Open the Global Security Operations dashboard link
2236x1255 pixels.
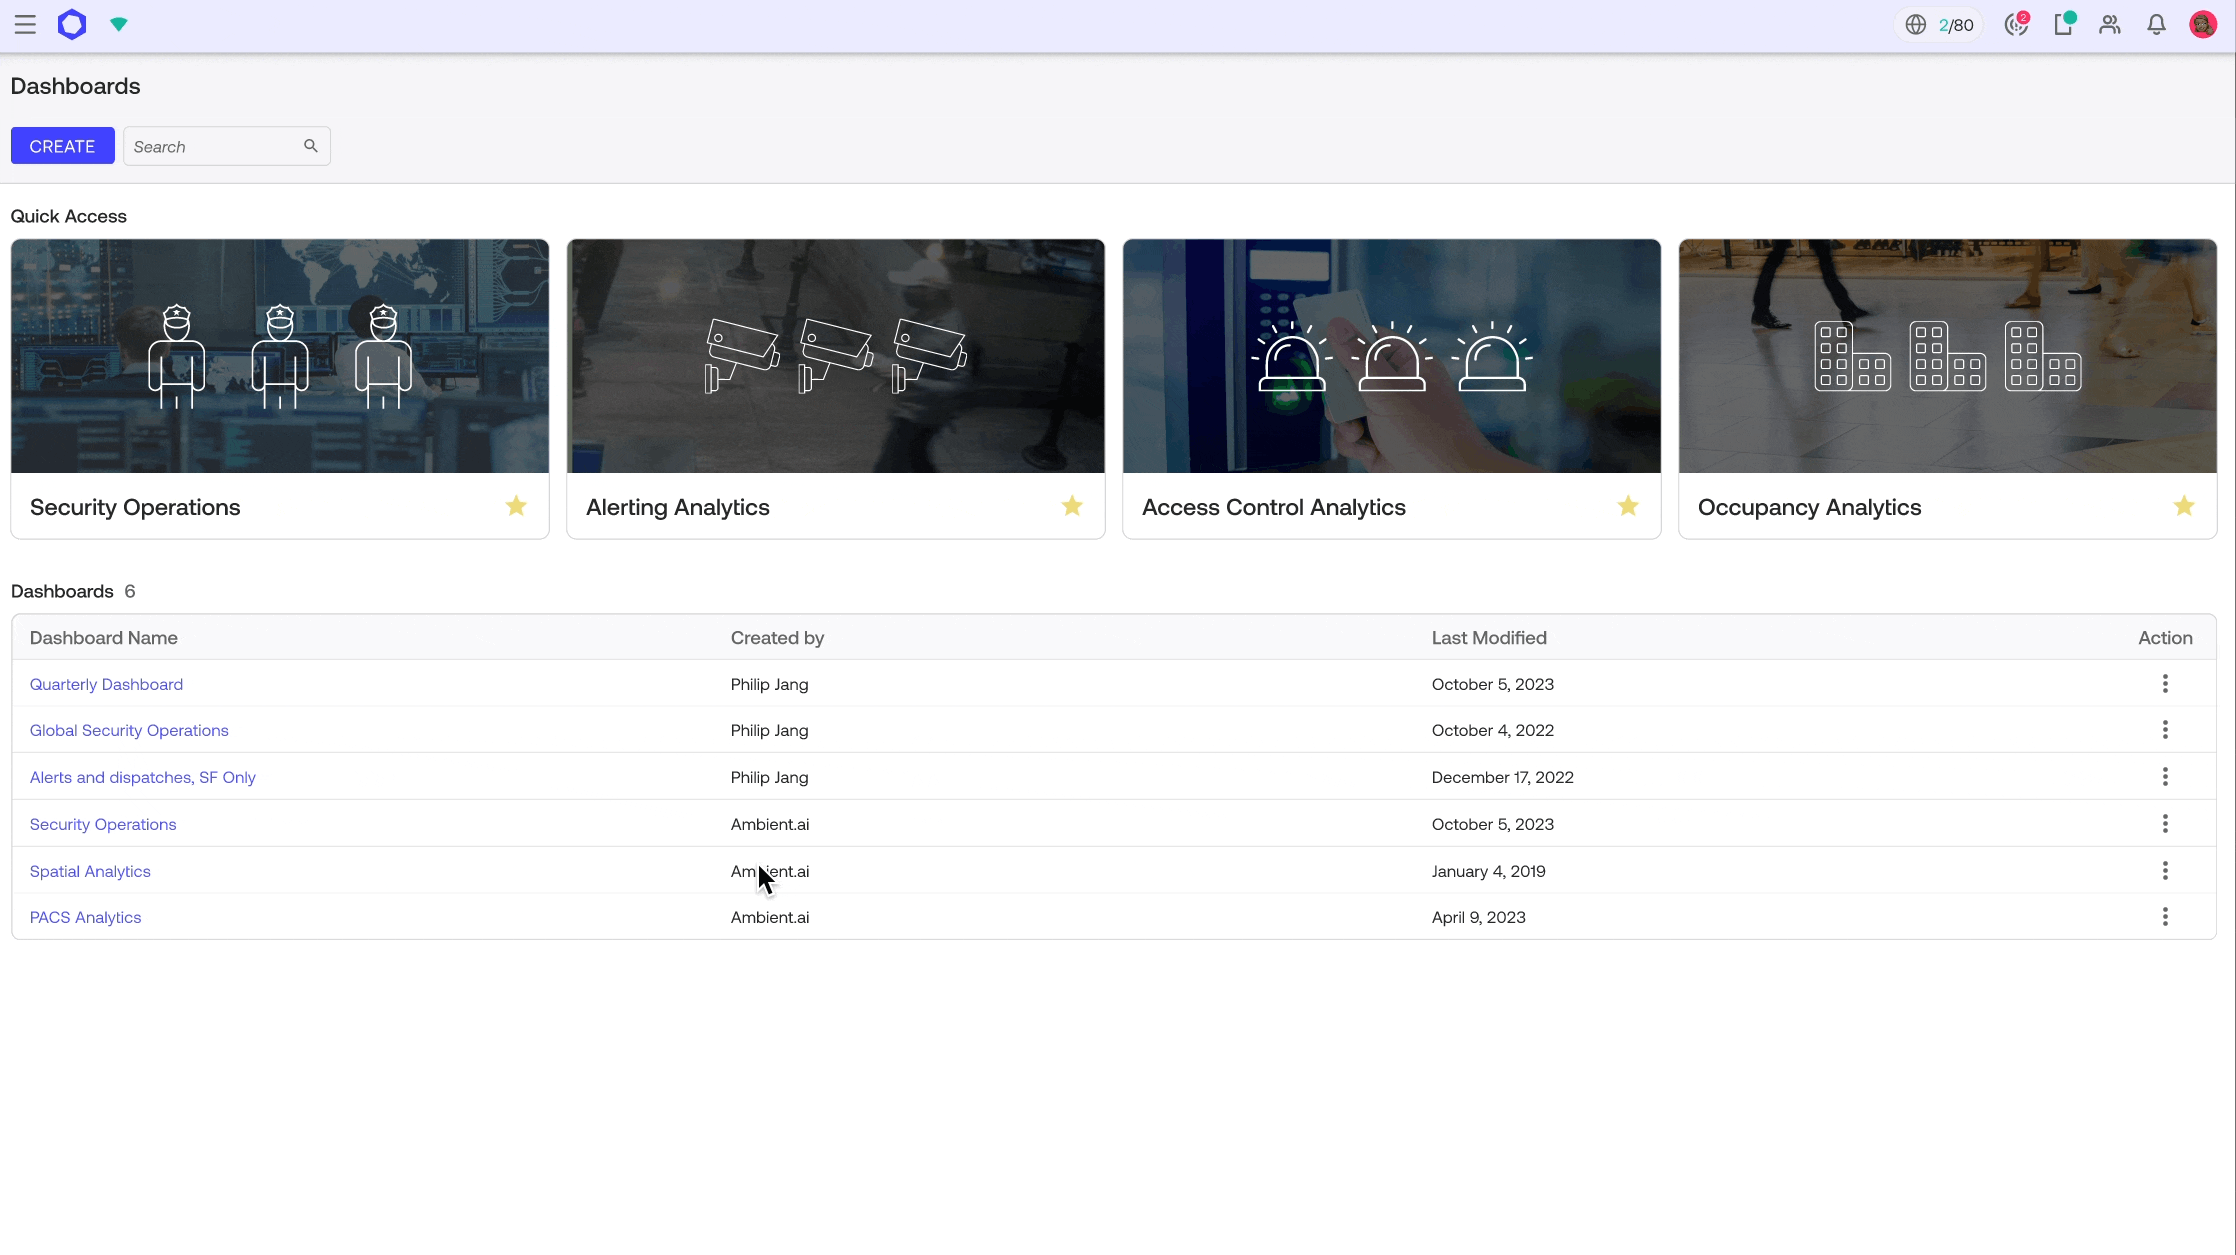click(128, 730)
